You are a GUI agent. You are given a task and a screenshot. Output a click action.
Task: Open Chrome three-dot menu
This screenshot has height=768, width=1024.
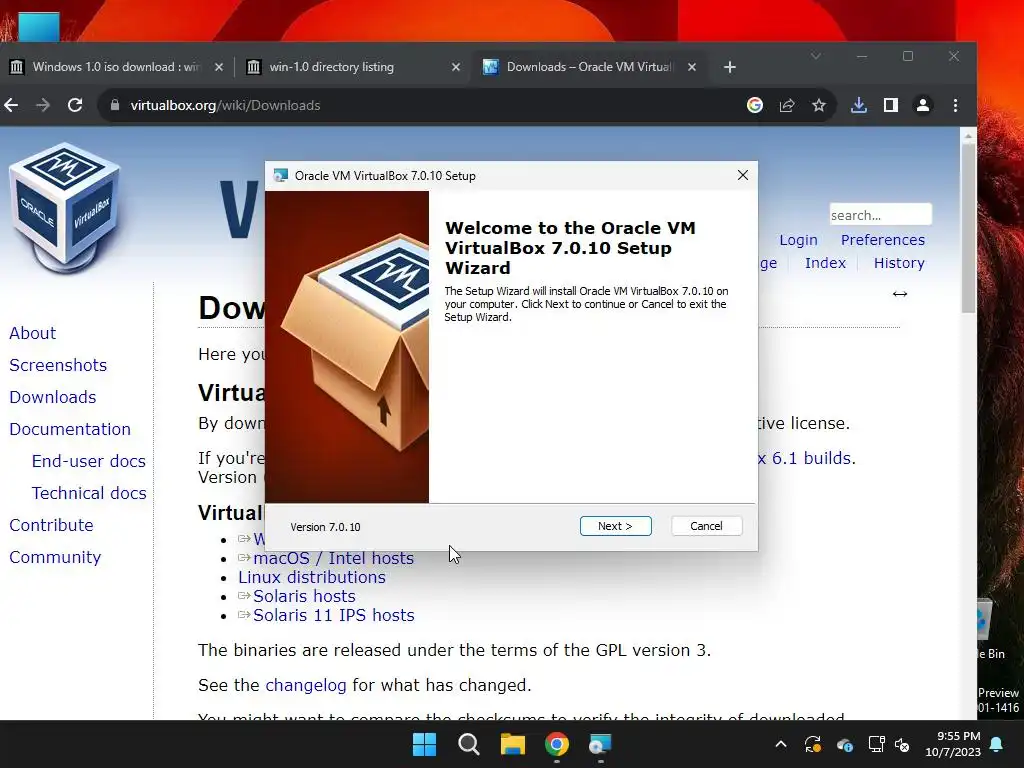click(x=955, y=105)
